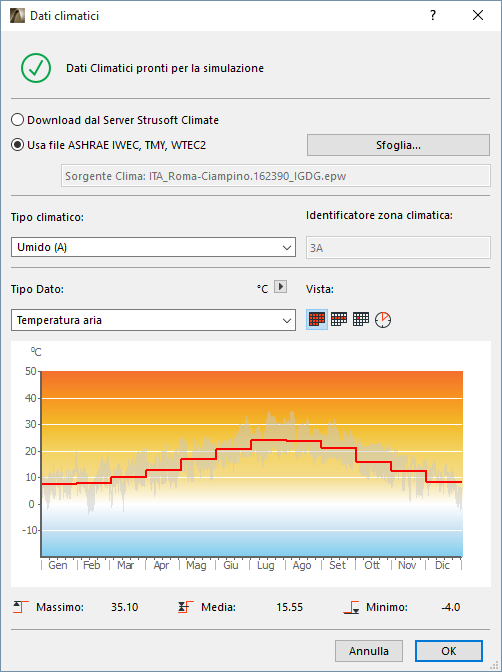Screen dimensions: 502x672
Task: Click the Dic month label on chart
Action: (x=442, y=565)
